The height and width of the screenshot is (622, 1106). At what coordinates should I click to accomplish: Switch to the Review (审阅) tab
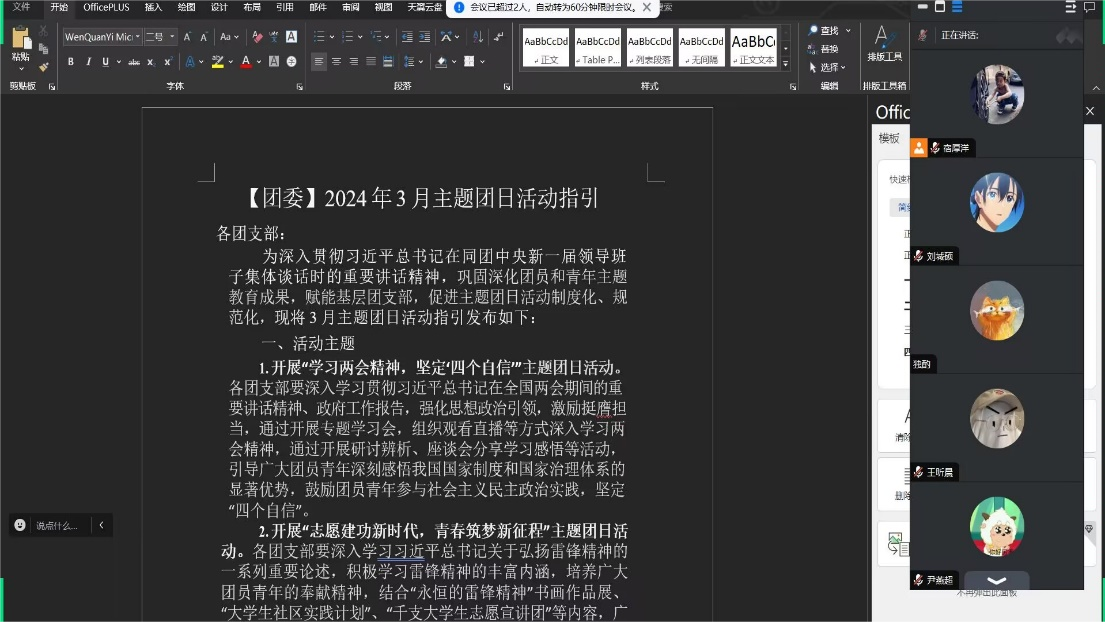[x=351, y=7]
